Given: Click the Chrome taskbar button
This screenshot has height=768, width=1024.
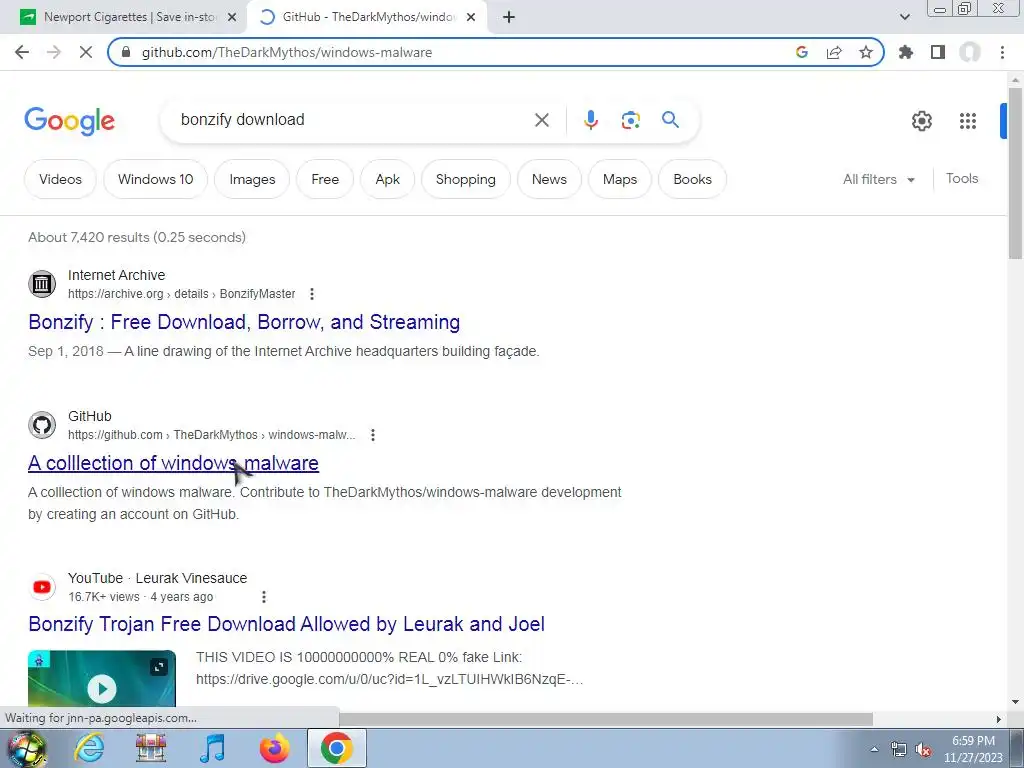Looking at the screenshot, I should point(336,749).
